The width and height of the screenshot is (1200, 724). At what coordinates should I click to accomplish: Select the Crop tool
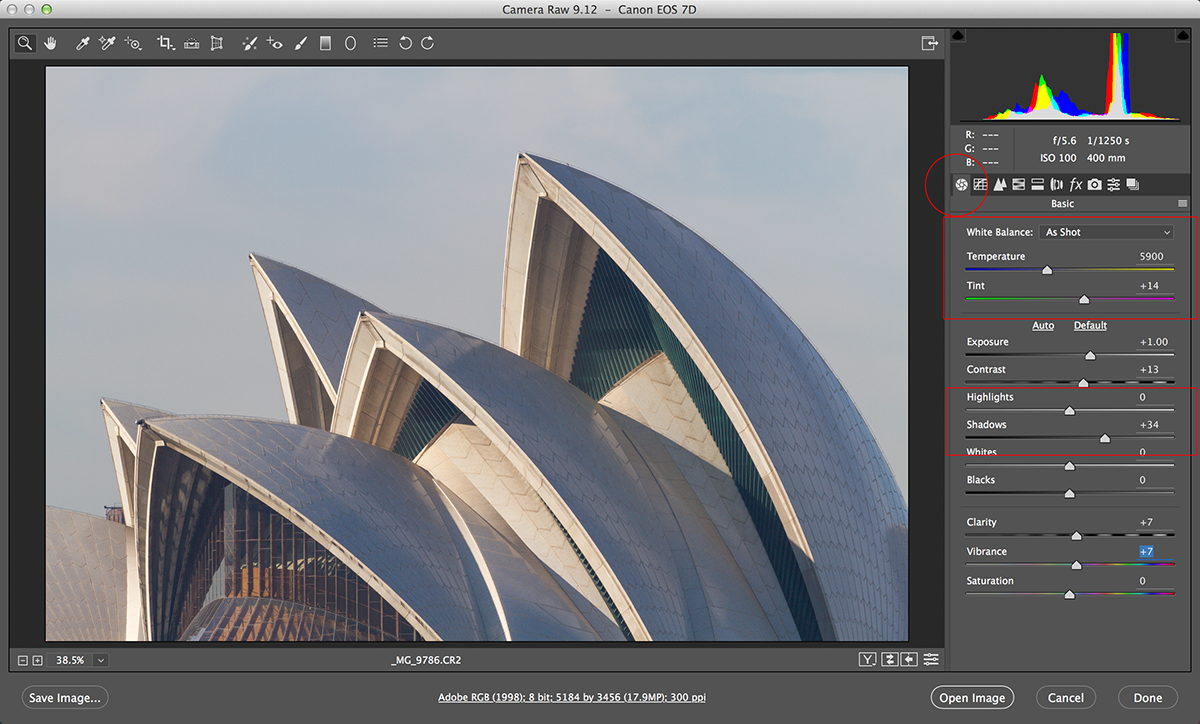coord(166,43)
